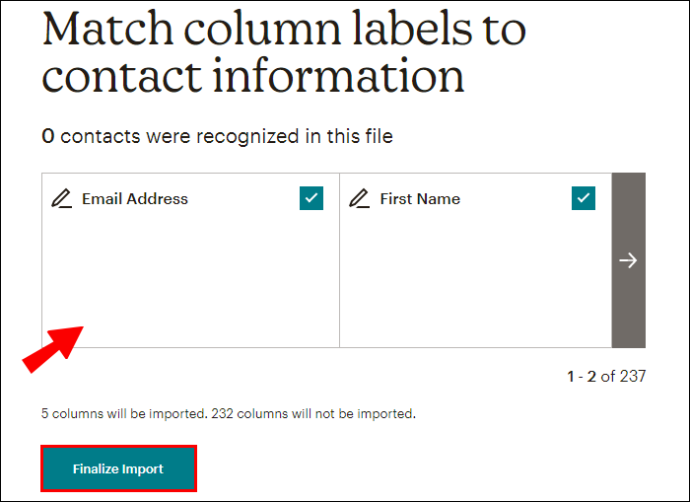Image resolution: width=690 pixels, height=502 pixels.
Task: Select the First Name column label
Action: tap(420, 199)
